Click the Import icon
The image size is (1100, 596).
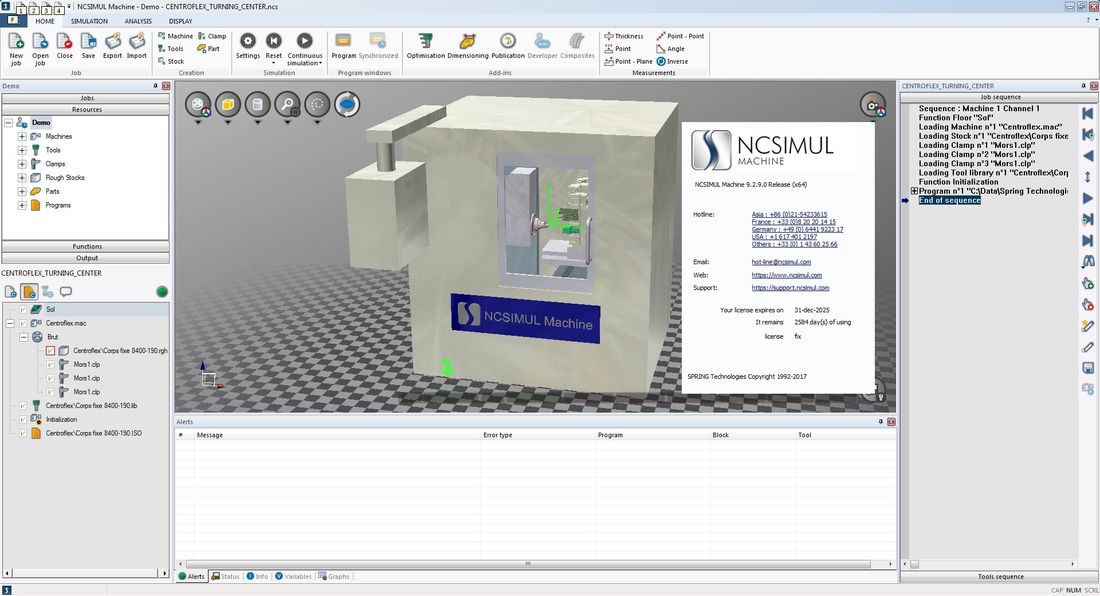137,41
